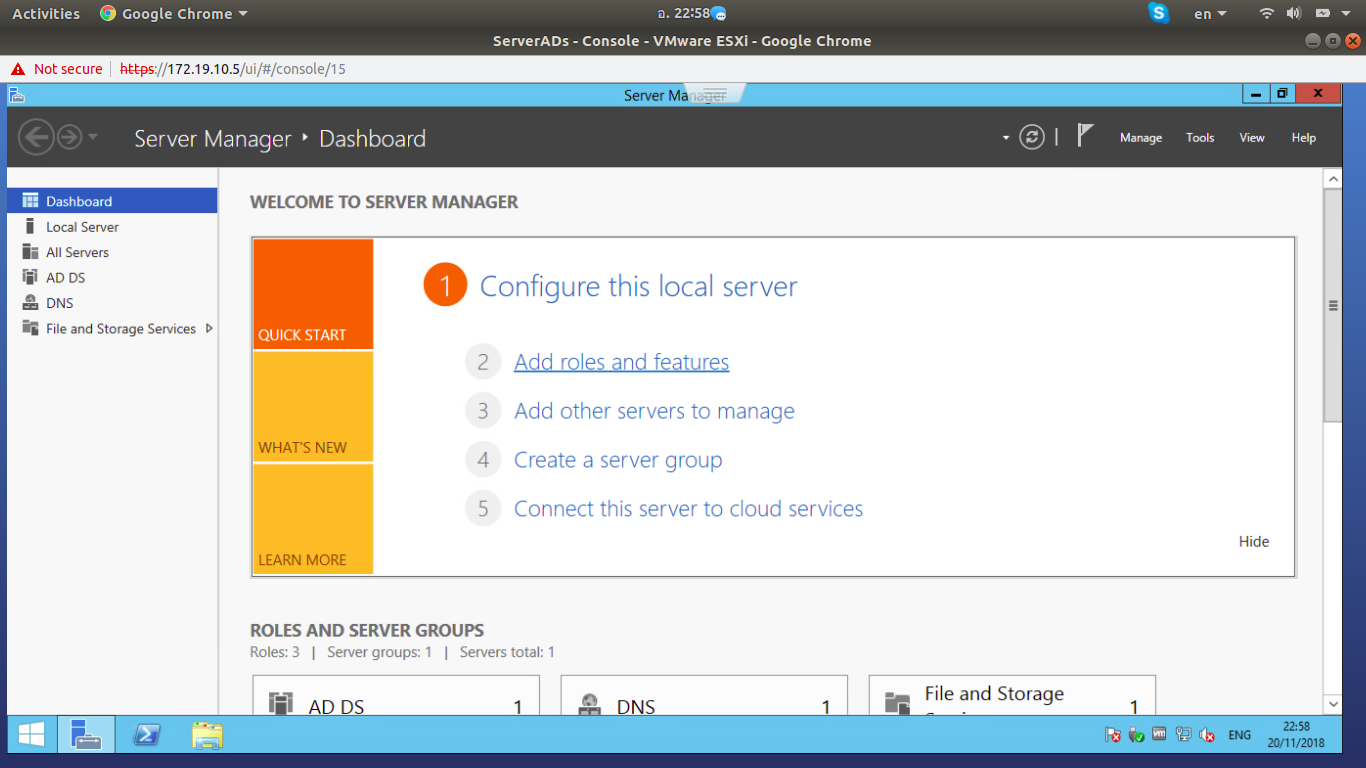This screenshot has width=1366, height=768.
Task: Click the Configure this local server link
Action: [x=639, y=287]
